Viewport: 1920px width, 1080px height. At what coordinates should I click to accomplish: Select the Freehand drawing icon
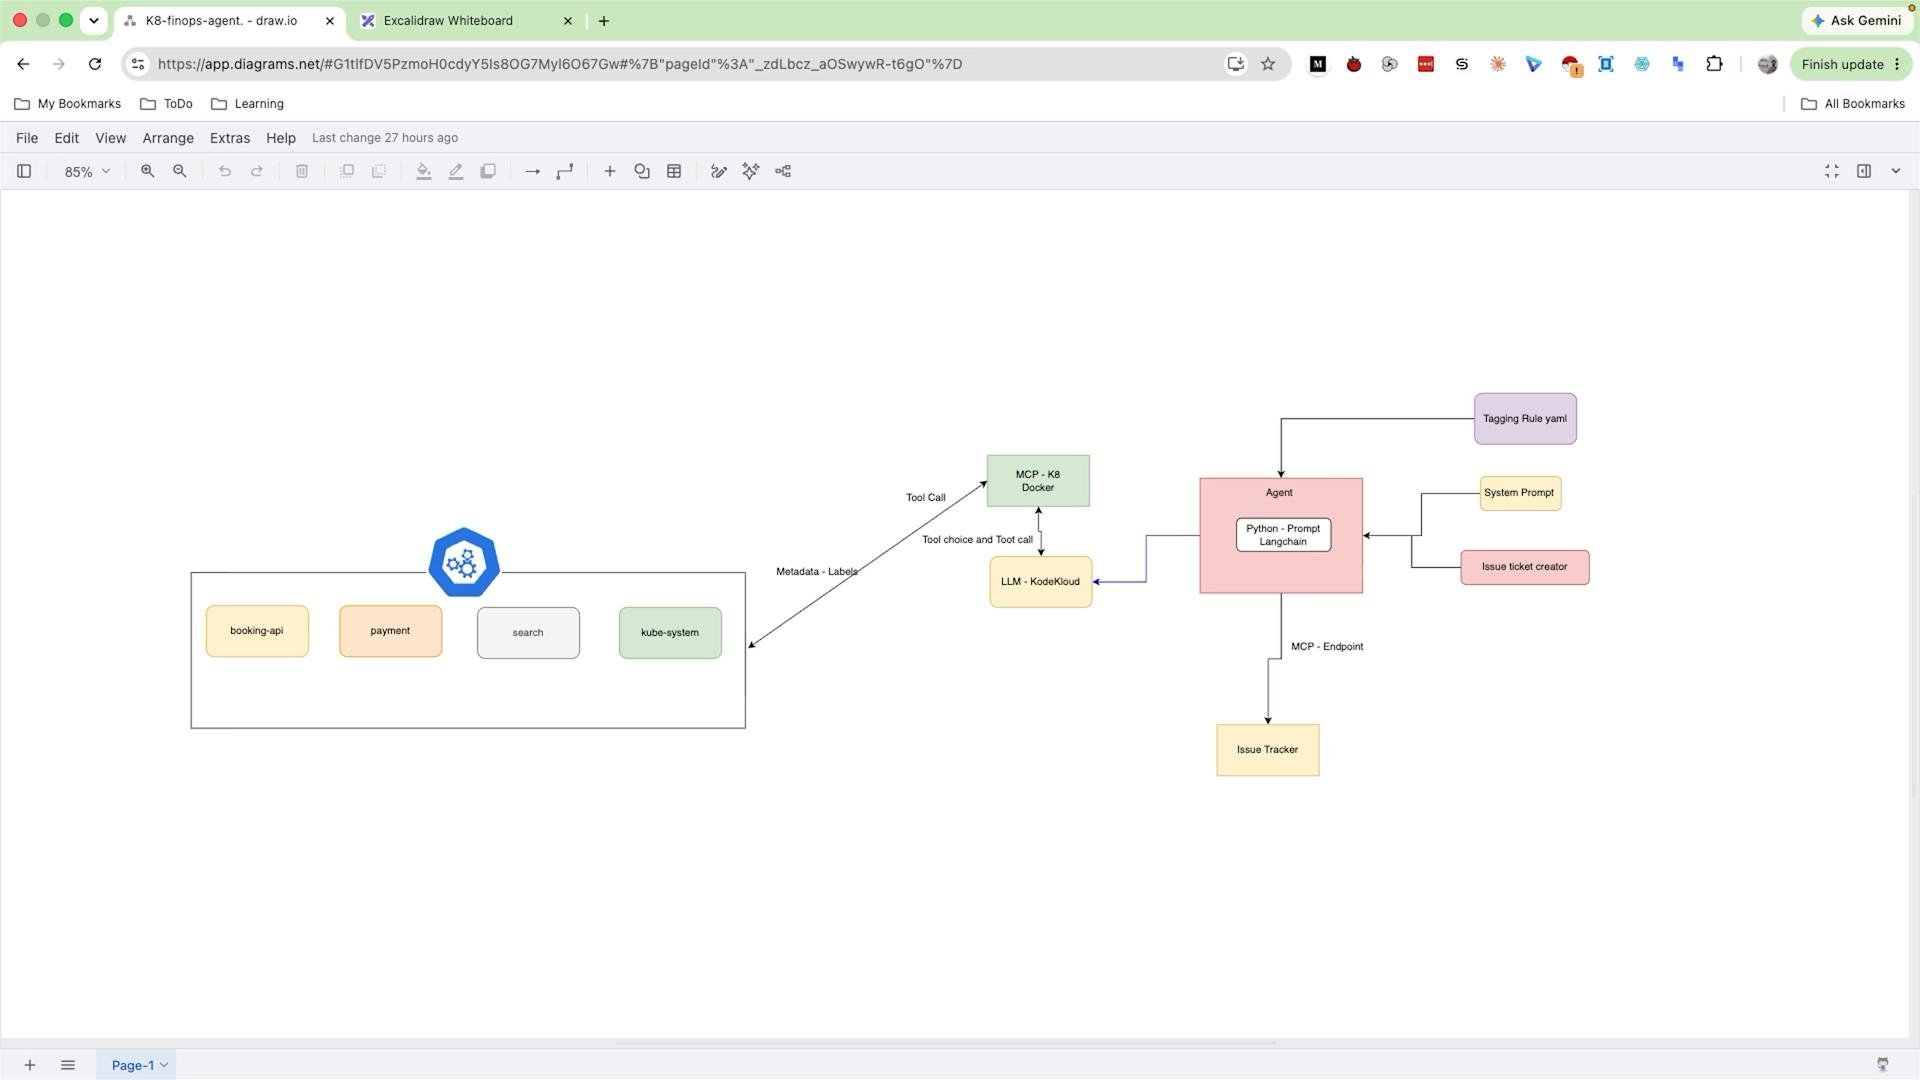pyautogui.click(x=719, y=171)
